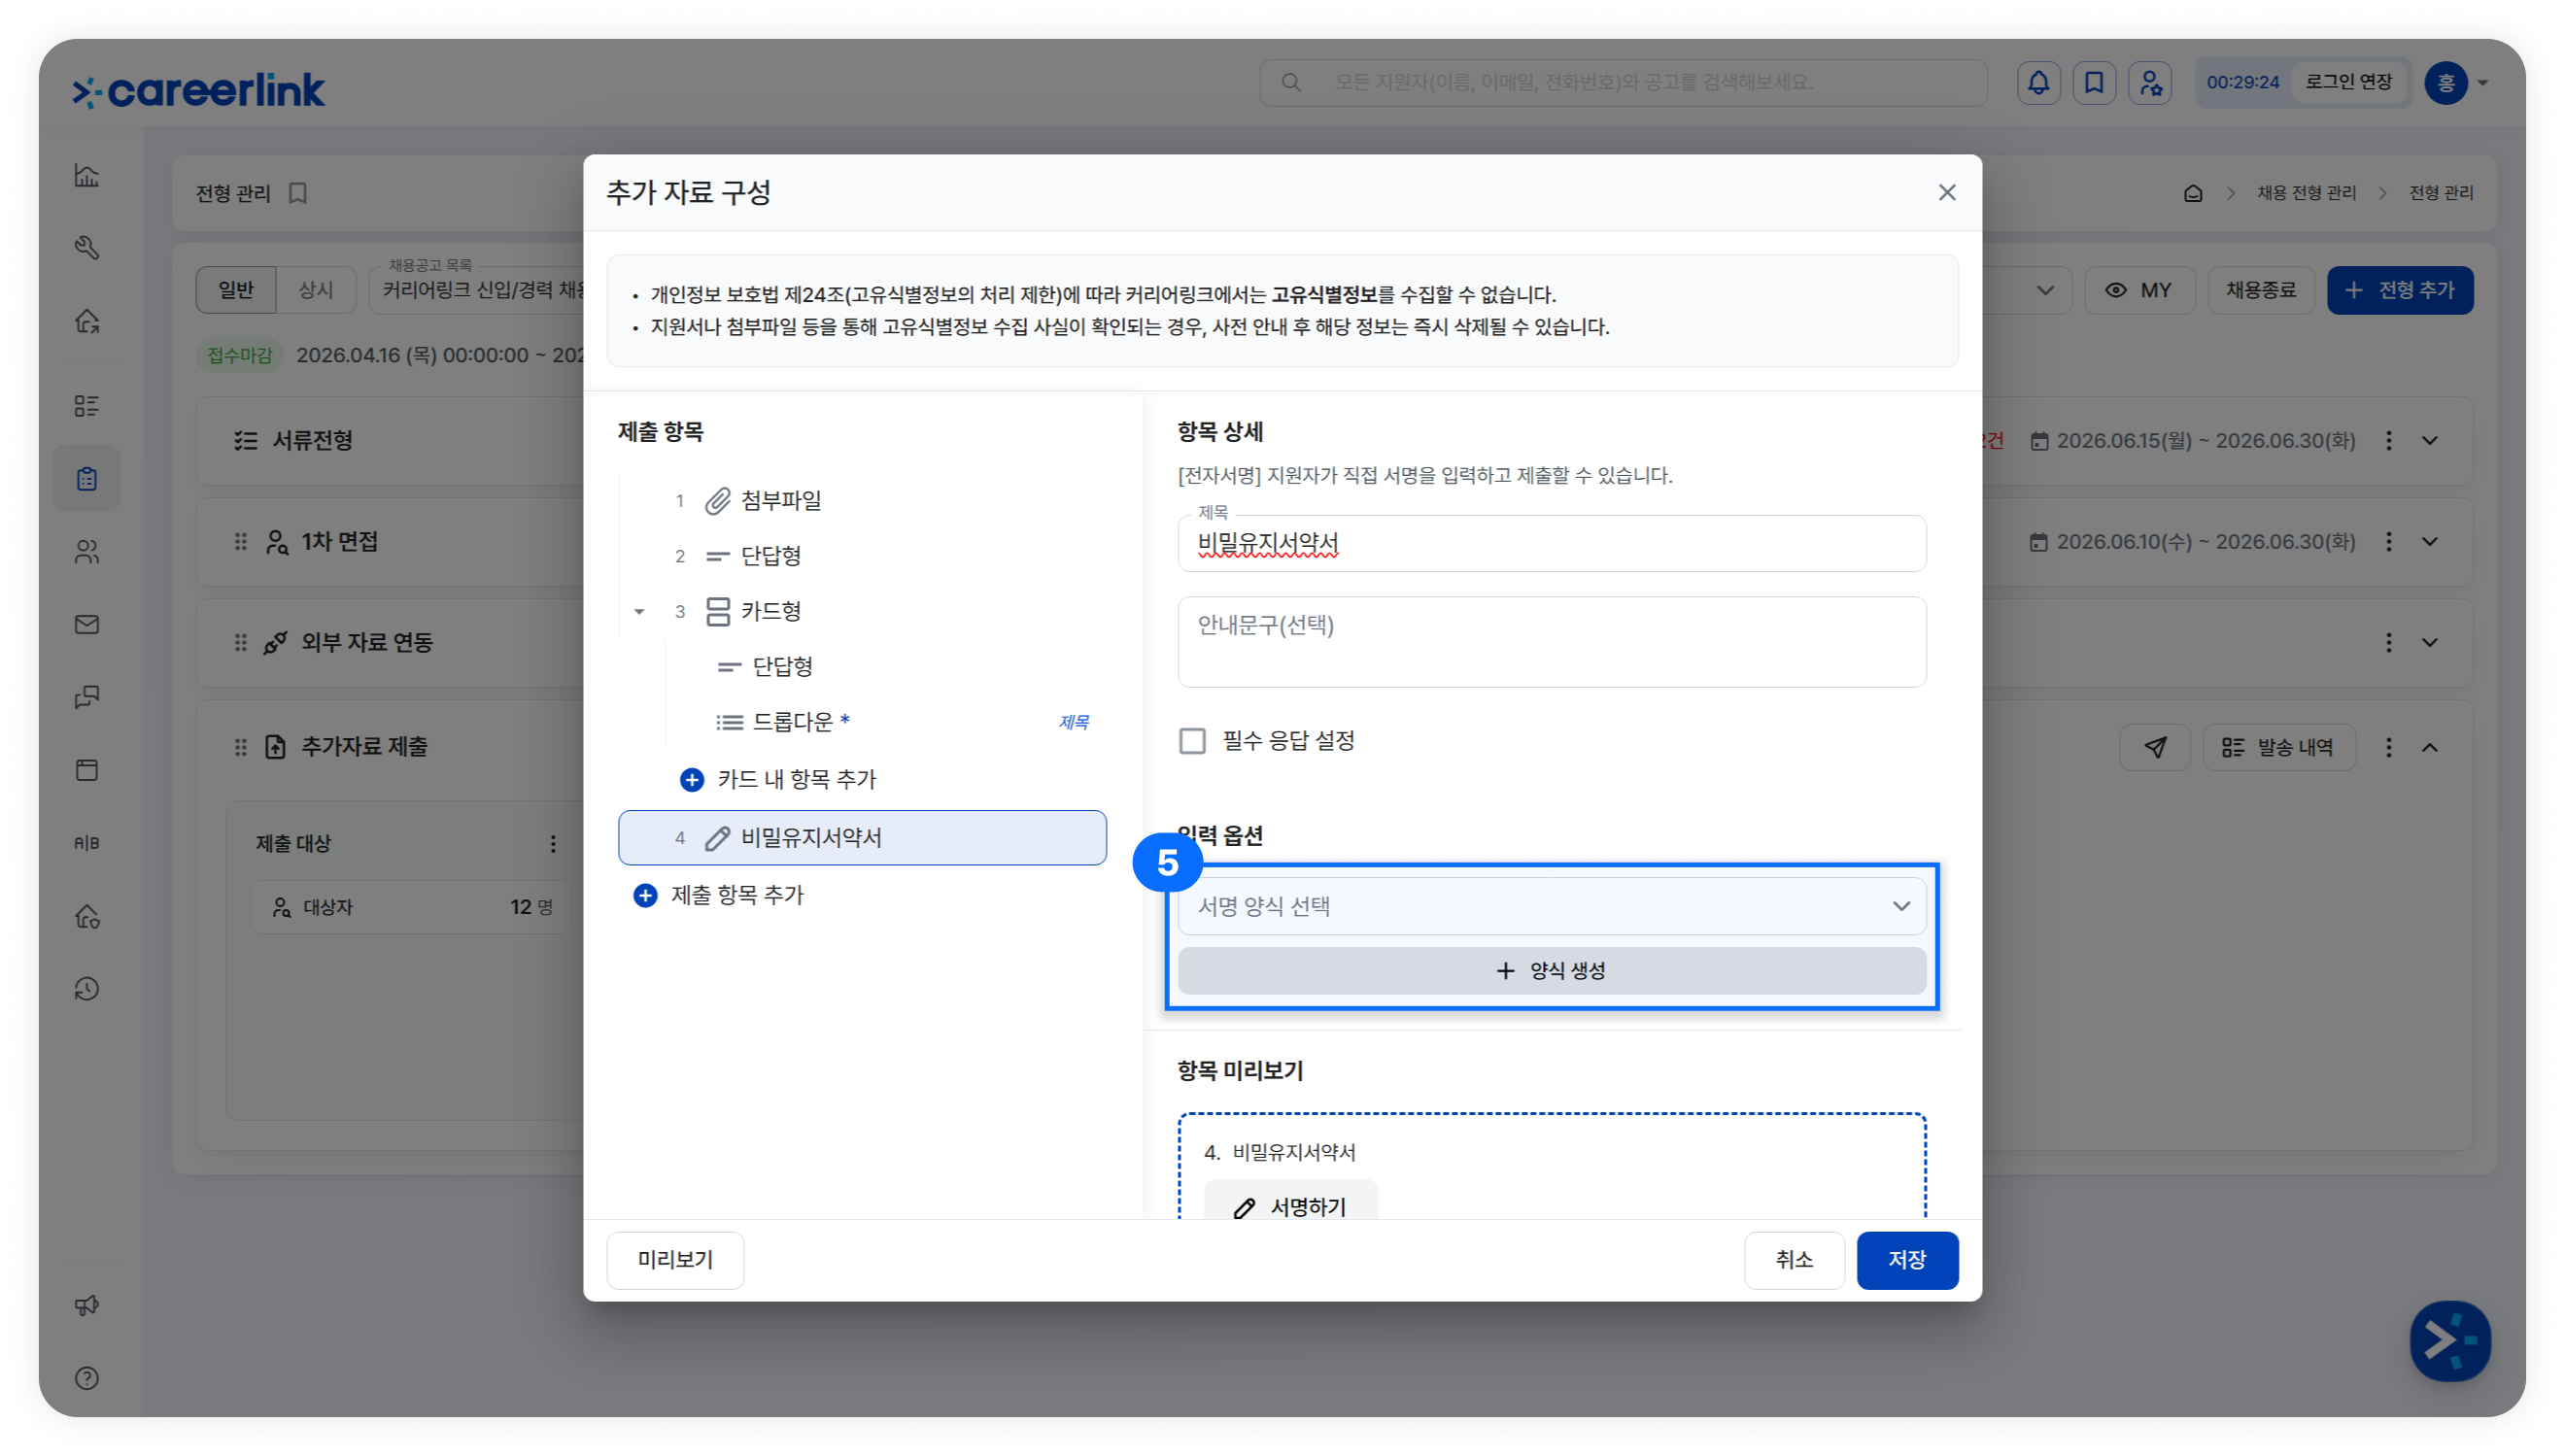Open the help question mark icon
Screen dimensions: 2565x1456
point(87,1378)
